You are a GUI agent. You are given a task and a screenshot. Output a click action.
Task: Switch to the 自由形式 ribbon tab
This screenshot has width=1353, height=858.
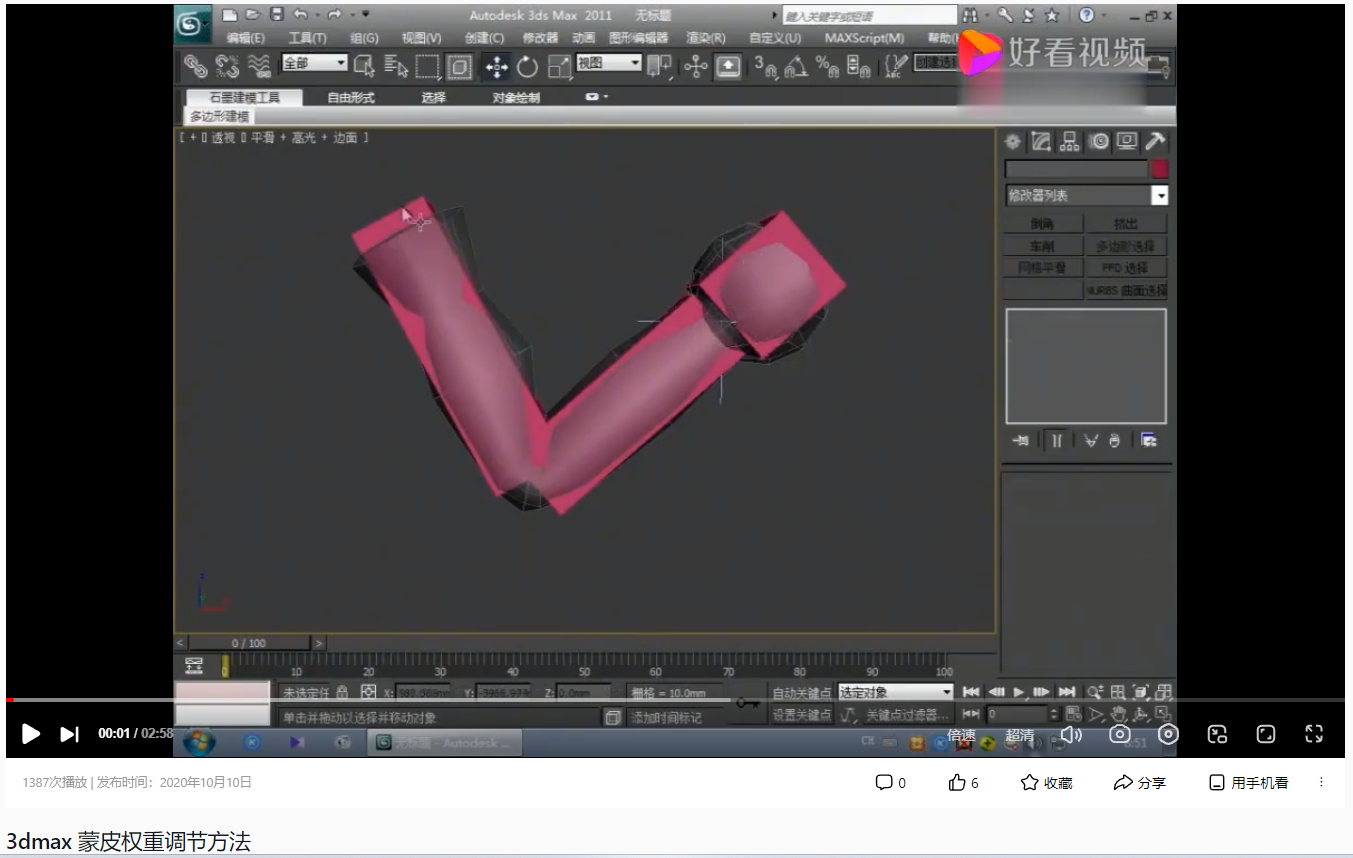point(351,97)
